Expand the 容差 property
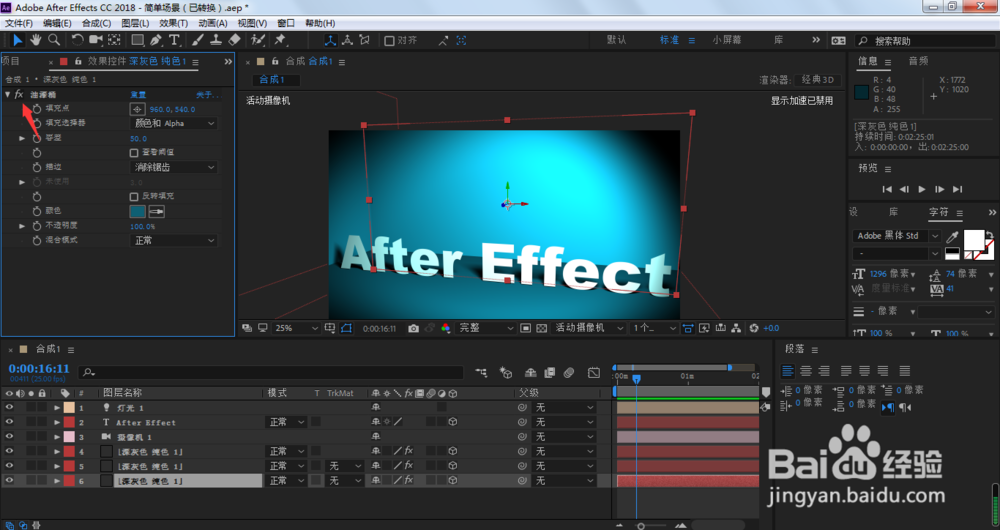Image resolution: width=1000 pixels, height=530 pixels. coord(22,138)
